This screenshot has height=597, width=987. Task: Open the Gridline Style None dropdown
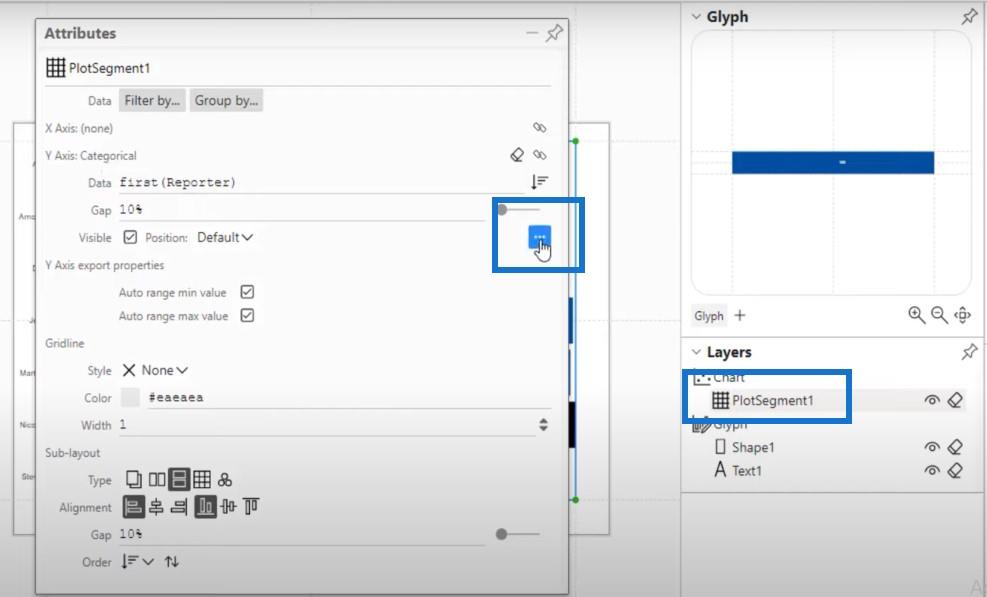[155, 370]
